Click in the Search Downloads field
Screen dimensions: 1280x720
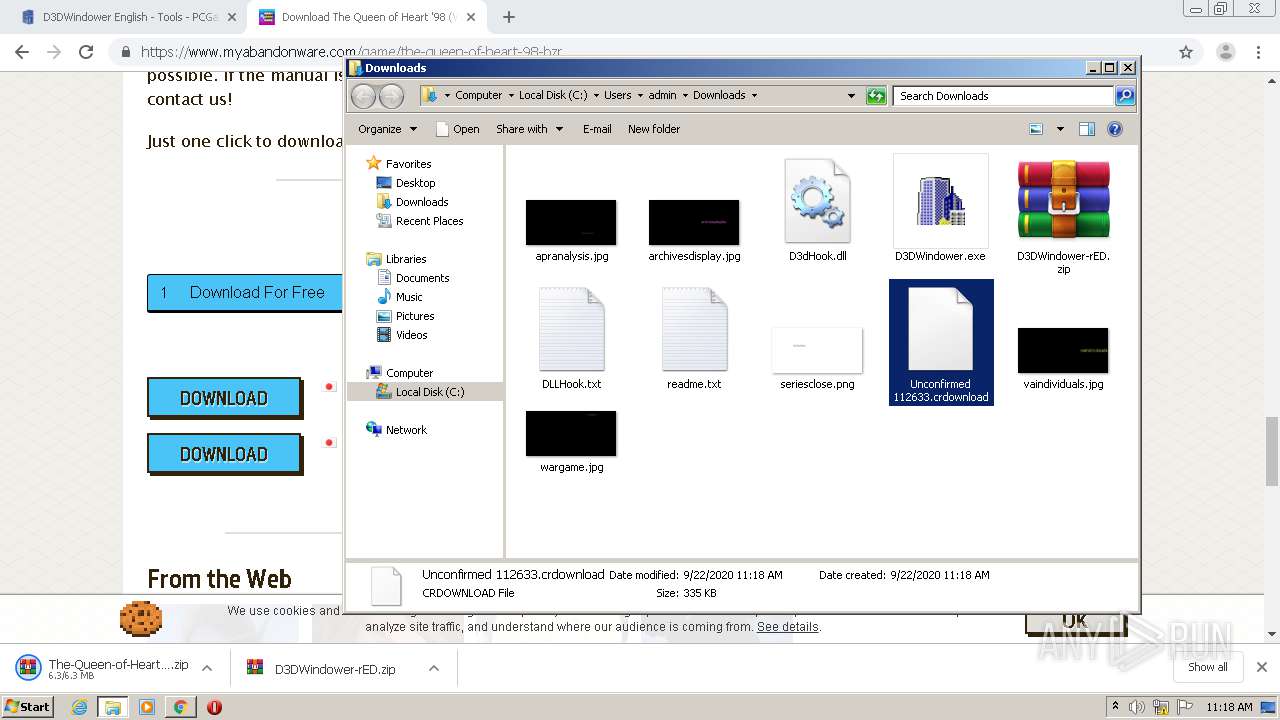(x=1003, y=96)
